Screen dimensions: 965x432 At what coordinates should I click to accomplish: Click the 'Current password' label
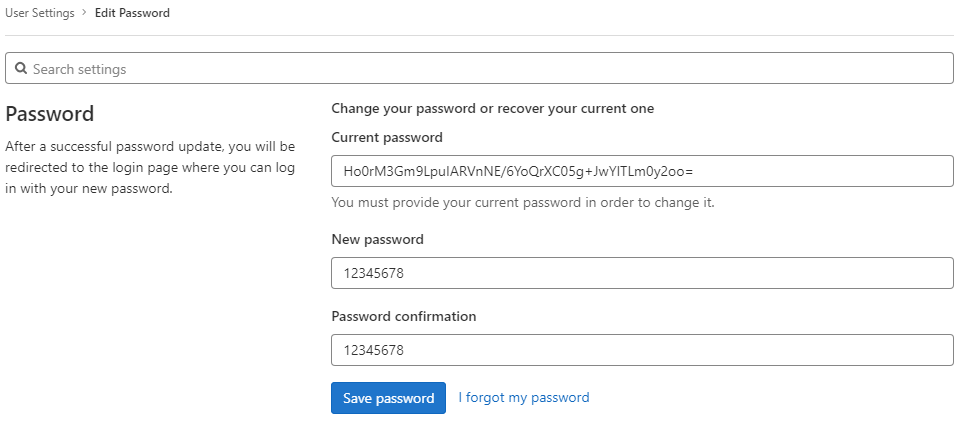[x=387, y=137]
